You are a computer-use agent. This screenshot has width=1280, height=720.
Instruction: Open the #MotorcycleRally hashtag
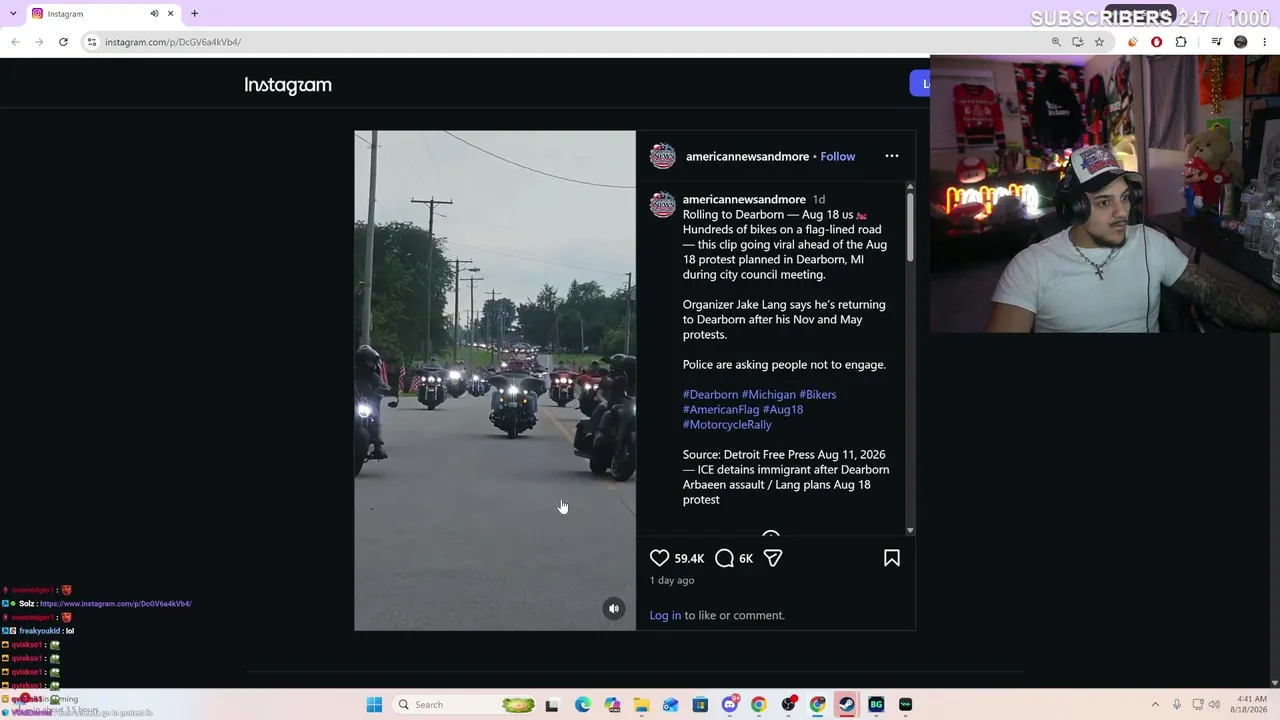pos(727,424)
